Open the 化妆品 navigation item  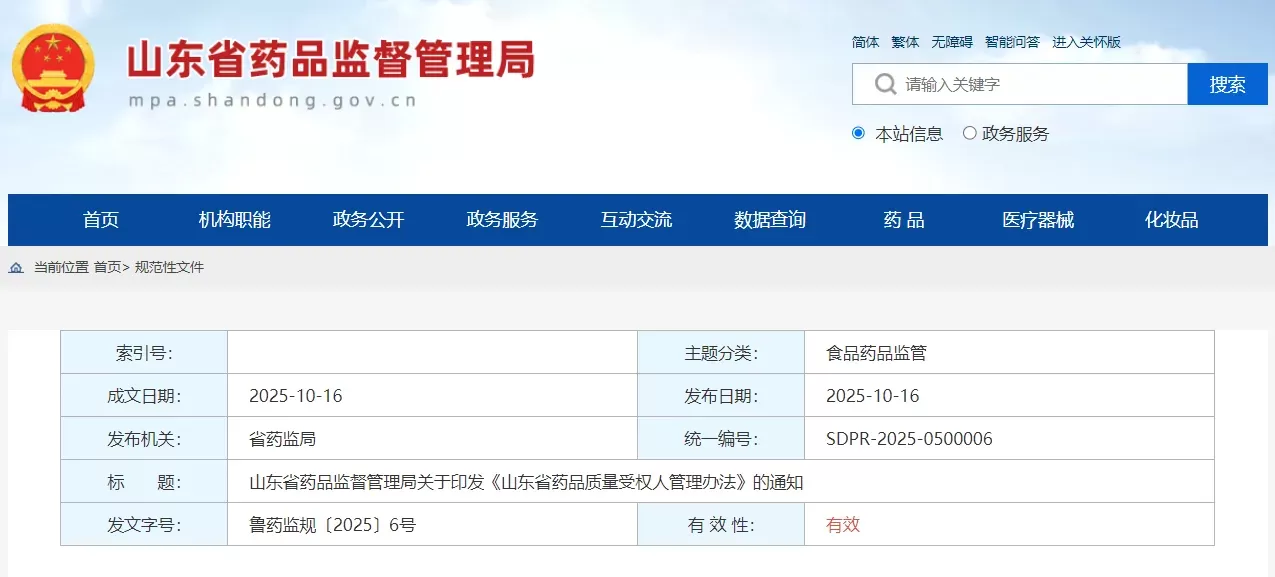1171,220
